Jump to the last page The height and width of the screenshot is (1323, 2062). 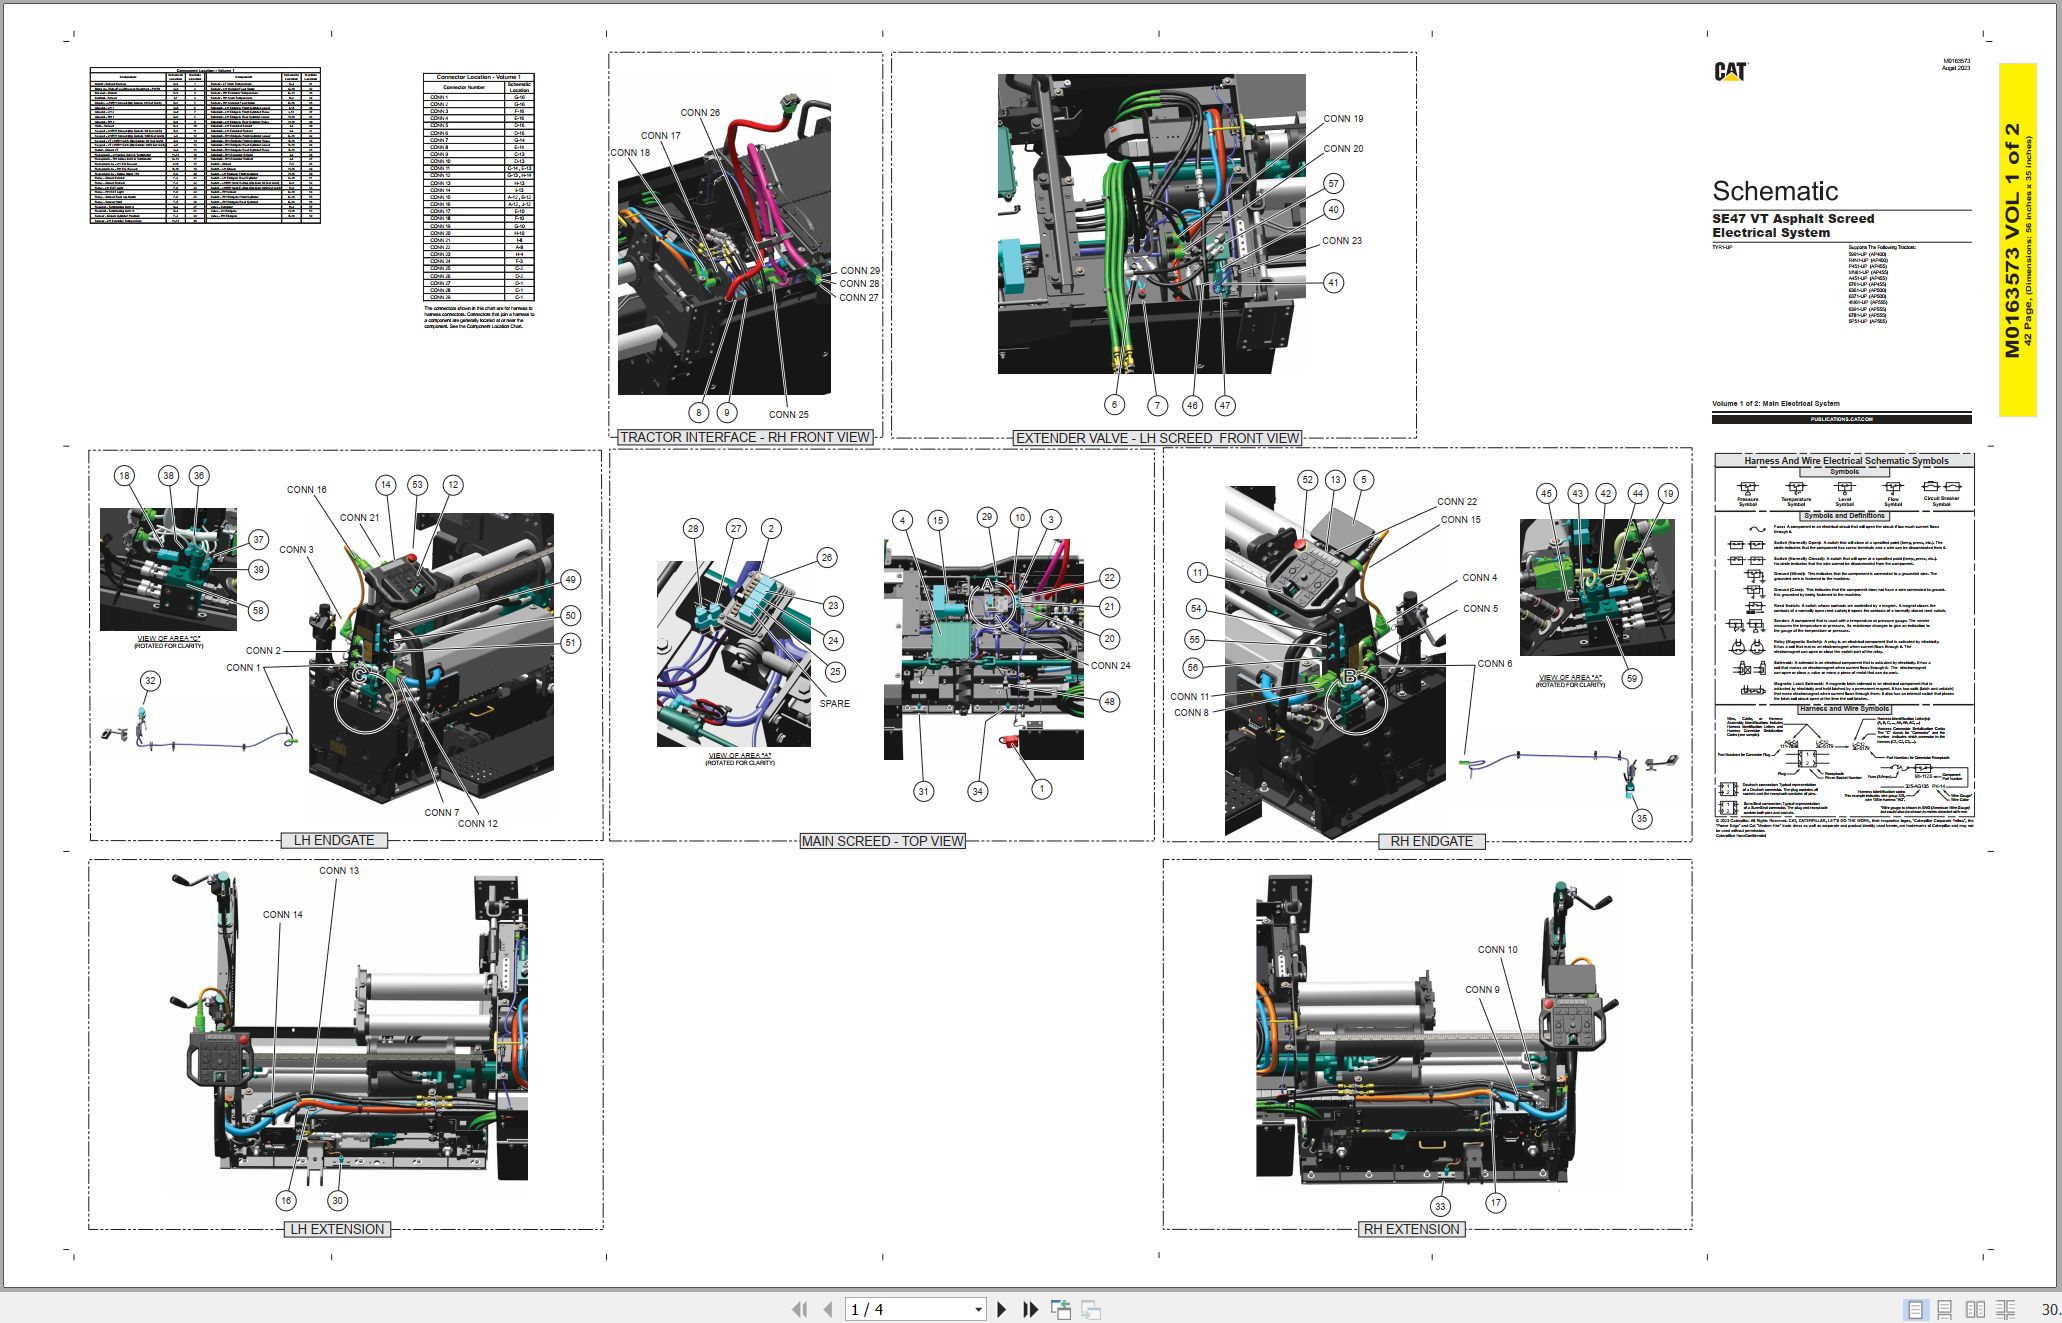tap(1031, 1309)
